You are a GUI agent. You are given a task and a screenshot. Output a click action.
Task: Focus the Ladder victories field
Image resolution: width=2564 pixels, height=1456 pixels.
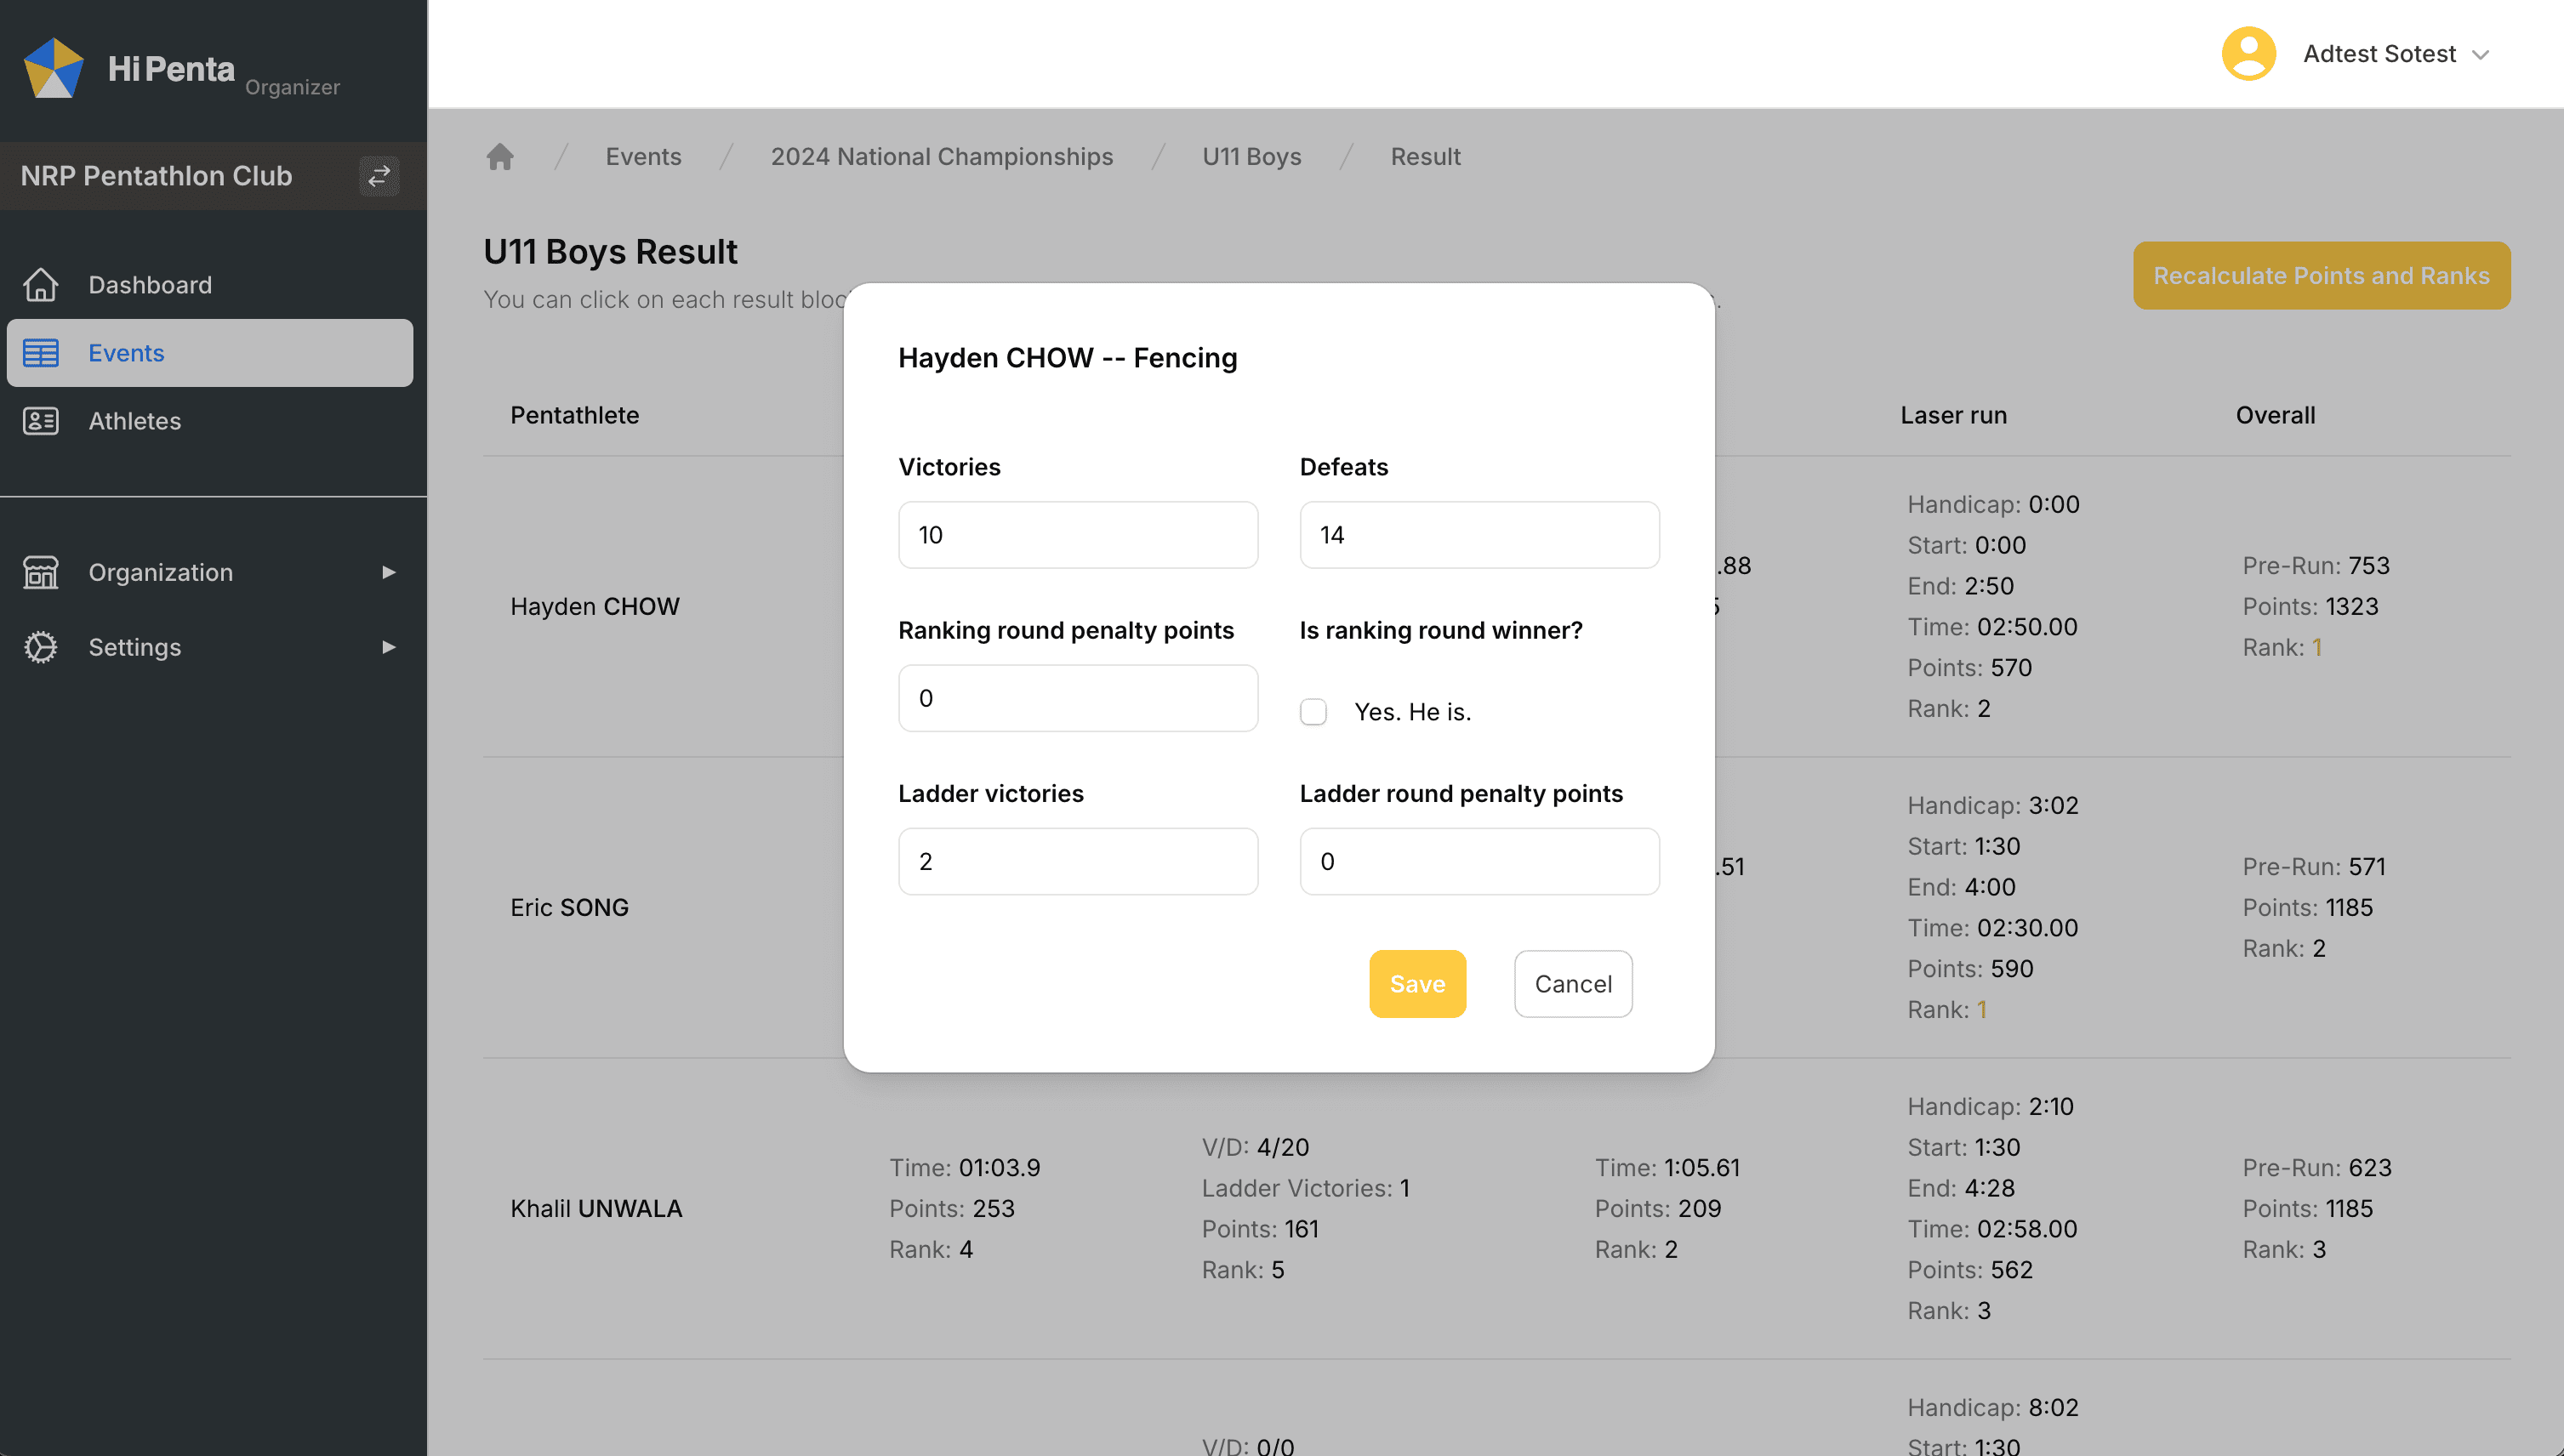[x=1077, y=861]
